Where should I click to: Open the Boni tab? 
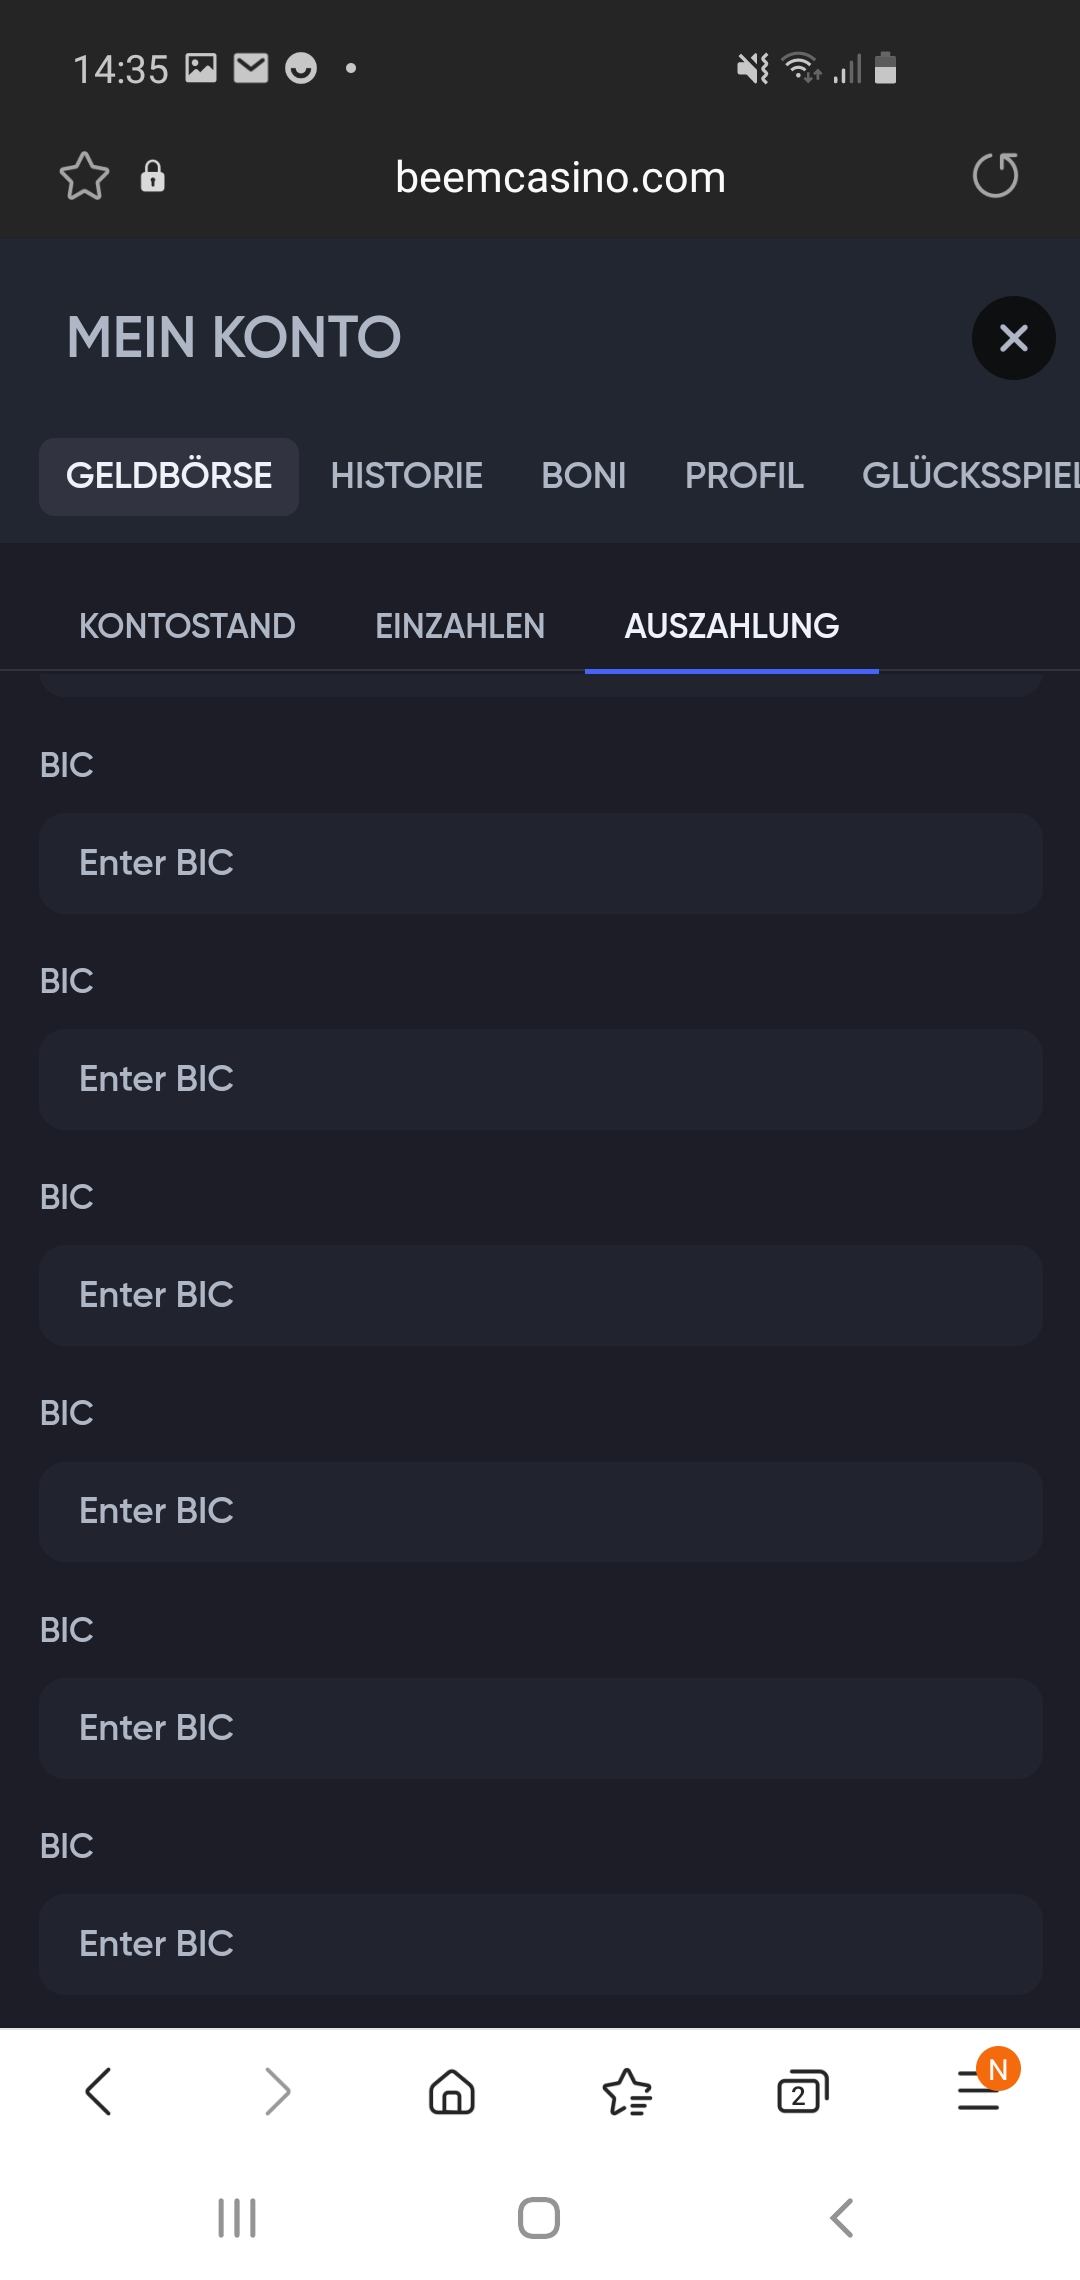point(583,476)
